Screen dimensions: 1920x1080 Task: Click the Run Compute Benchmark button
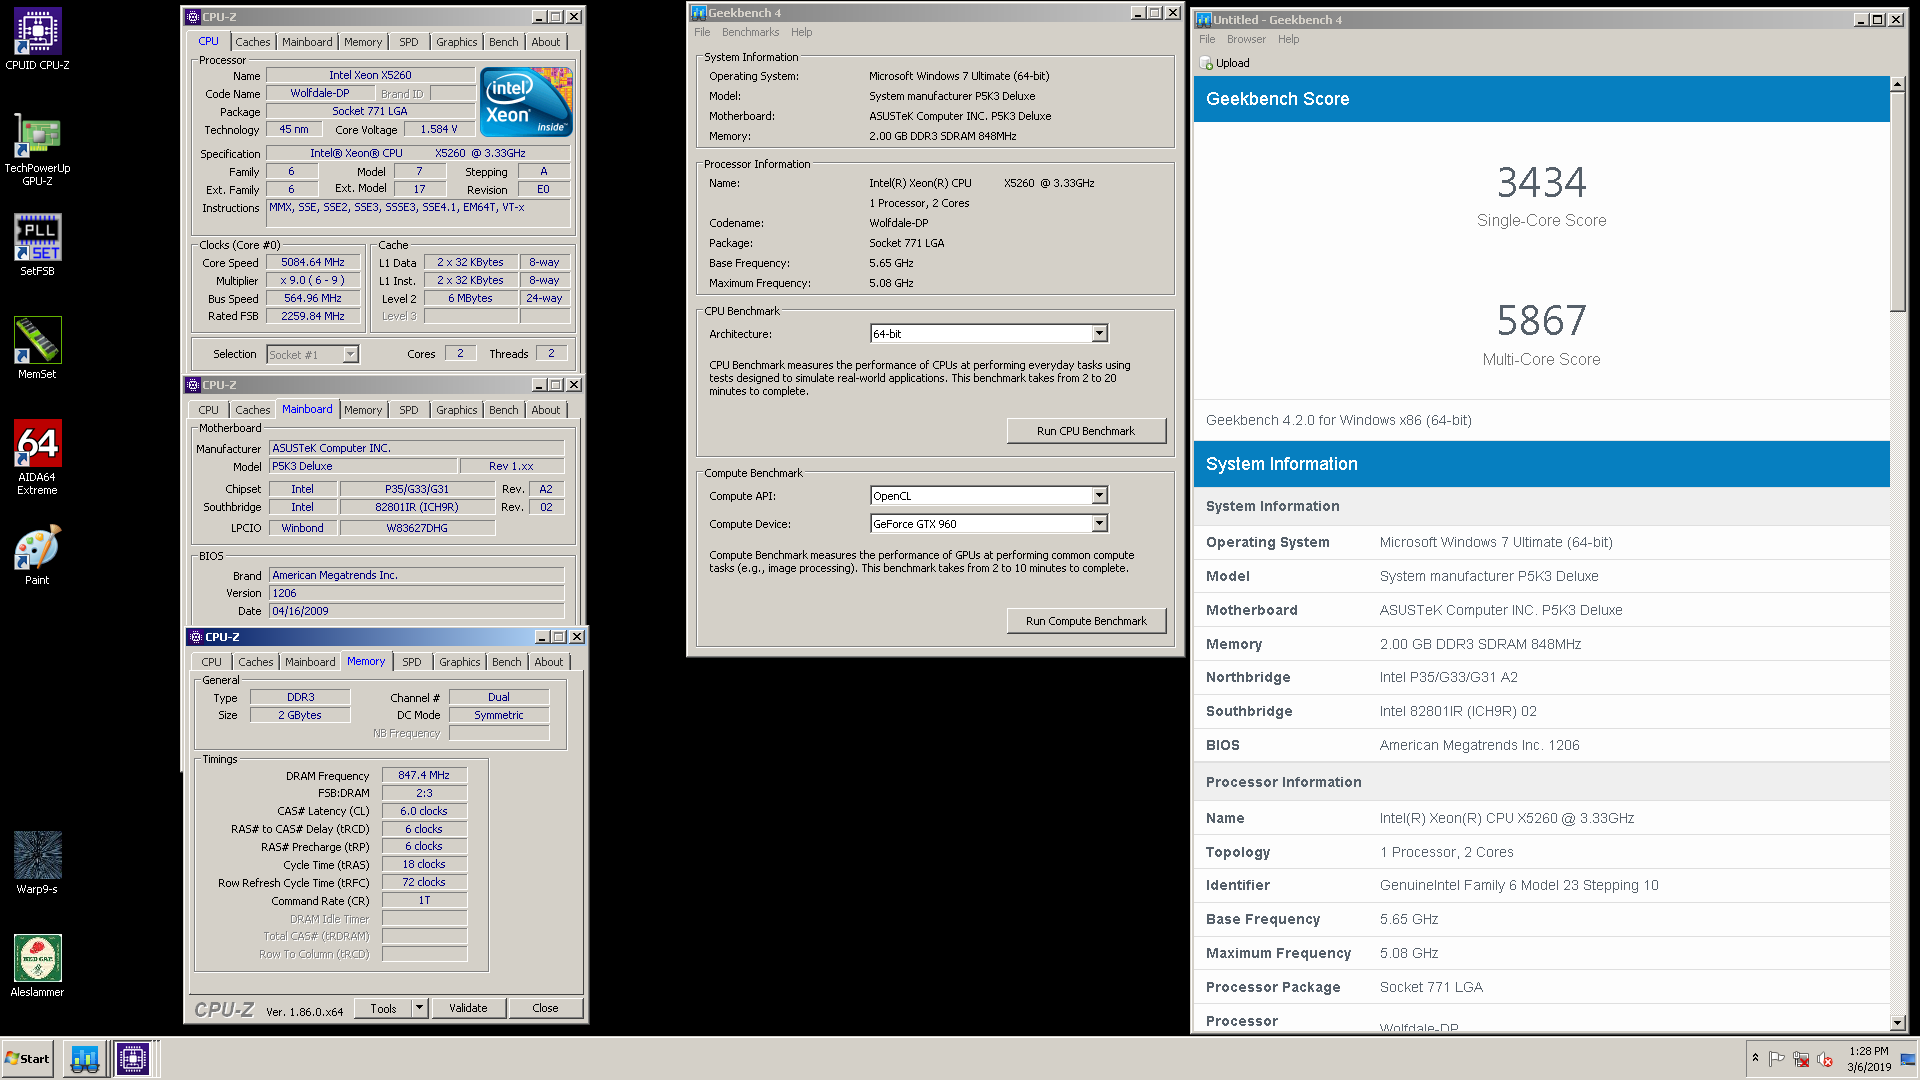click(x=1086, y=621)
